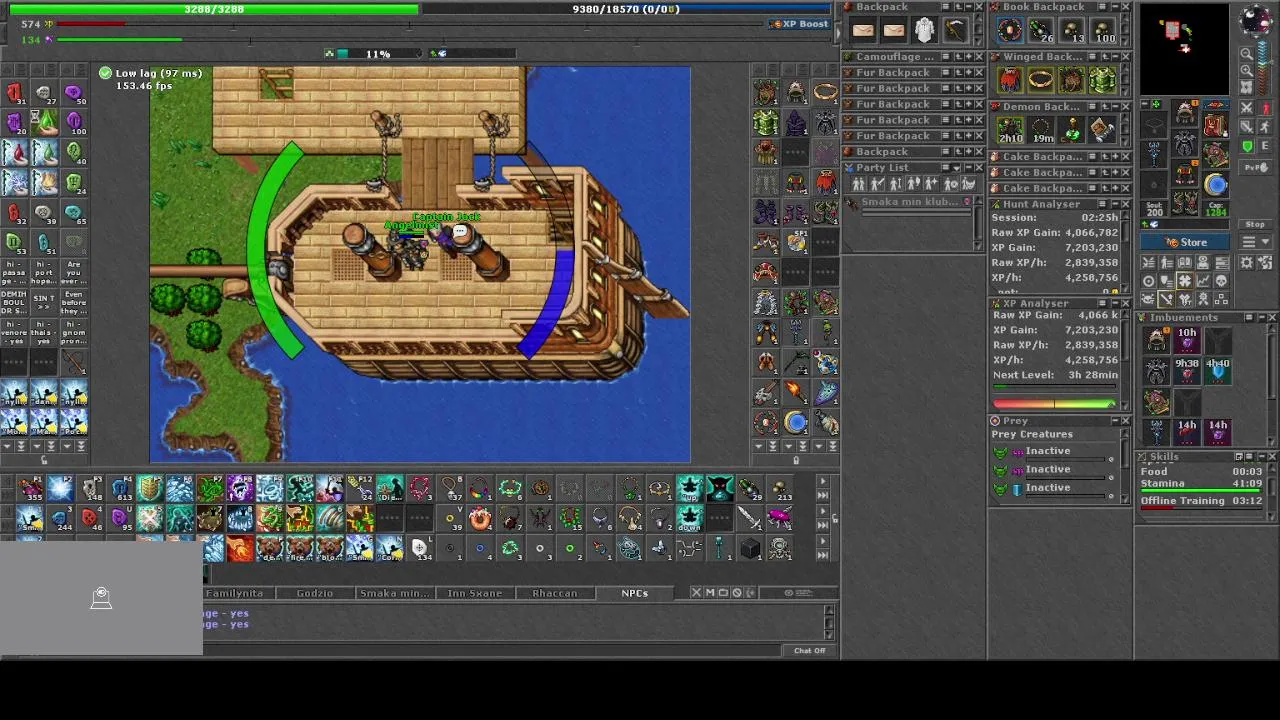The width and height of the screenshot is (1280, 720).
Task: Switch to the Inn Sxane chat tab
Action: 474,593
